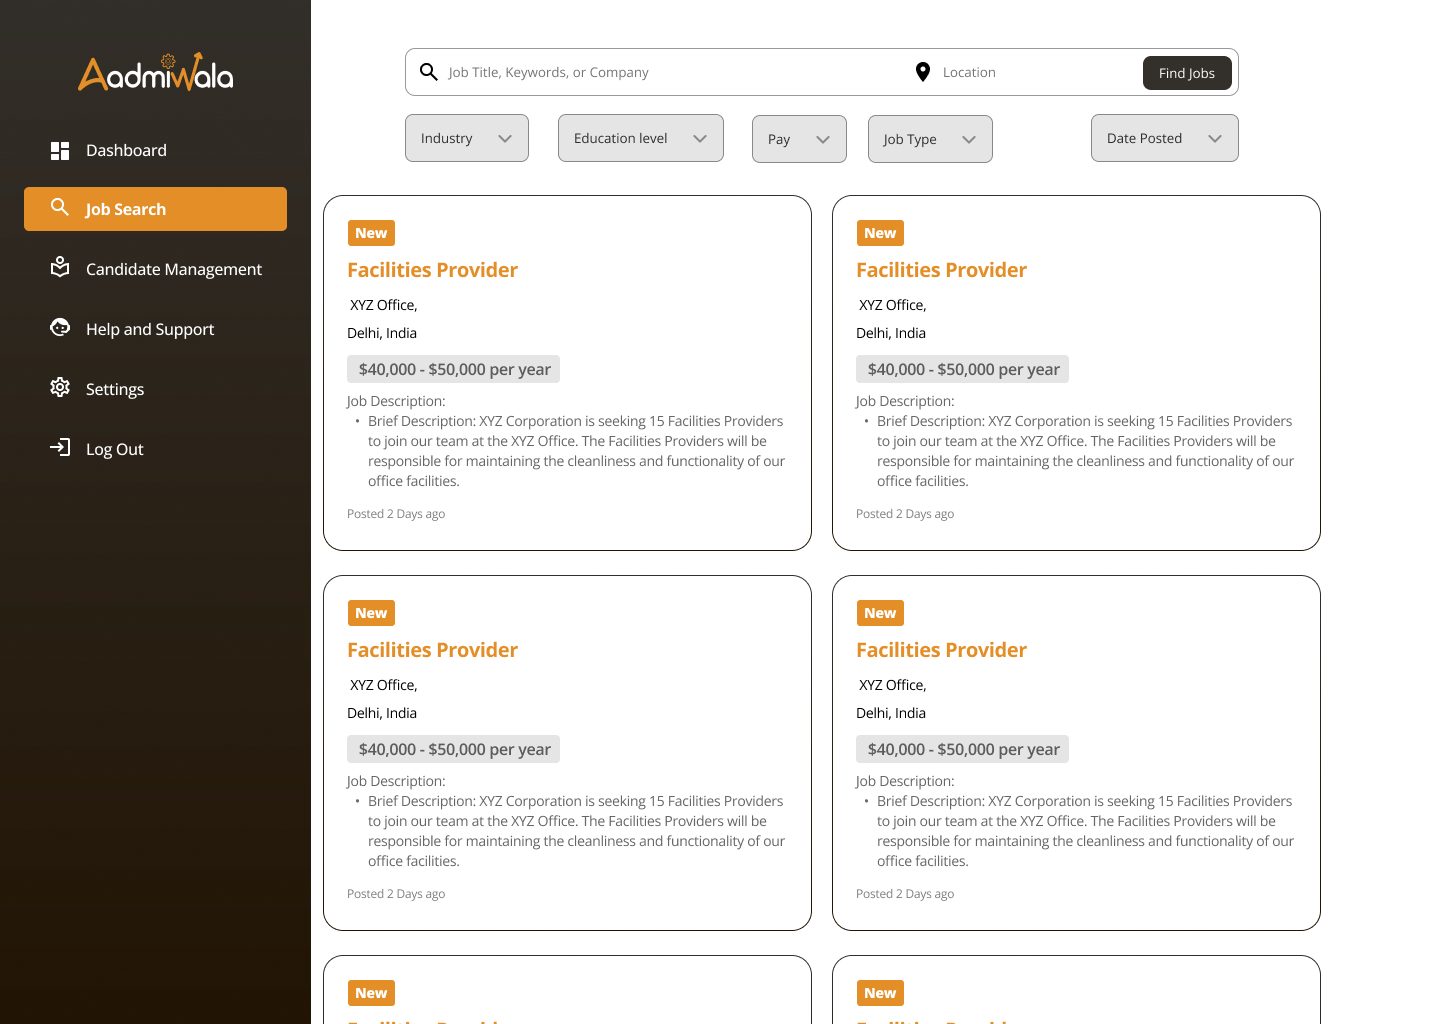Viewport: 1440px width, 1024px height.
Task: Click 'Posted 2 Days ago' on top-left card
Action: pos(396,514)
